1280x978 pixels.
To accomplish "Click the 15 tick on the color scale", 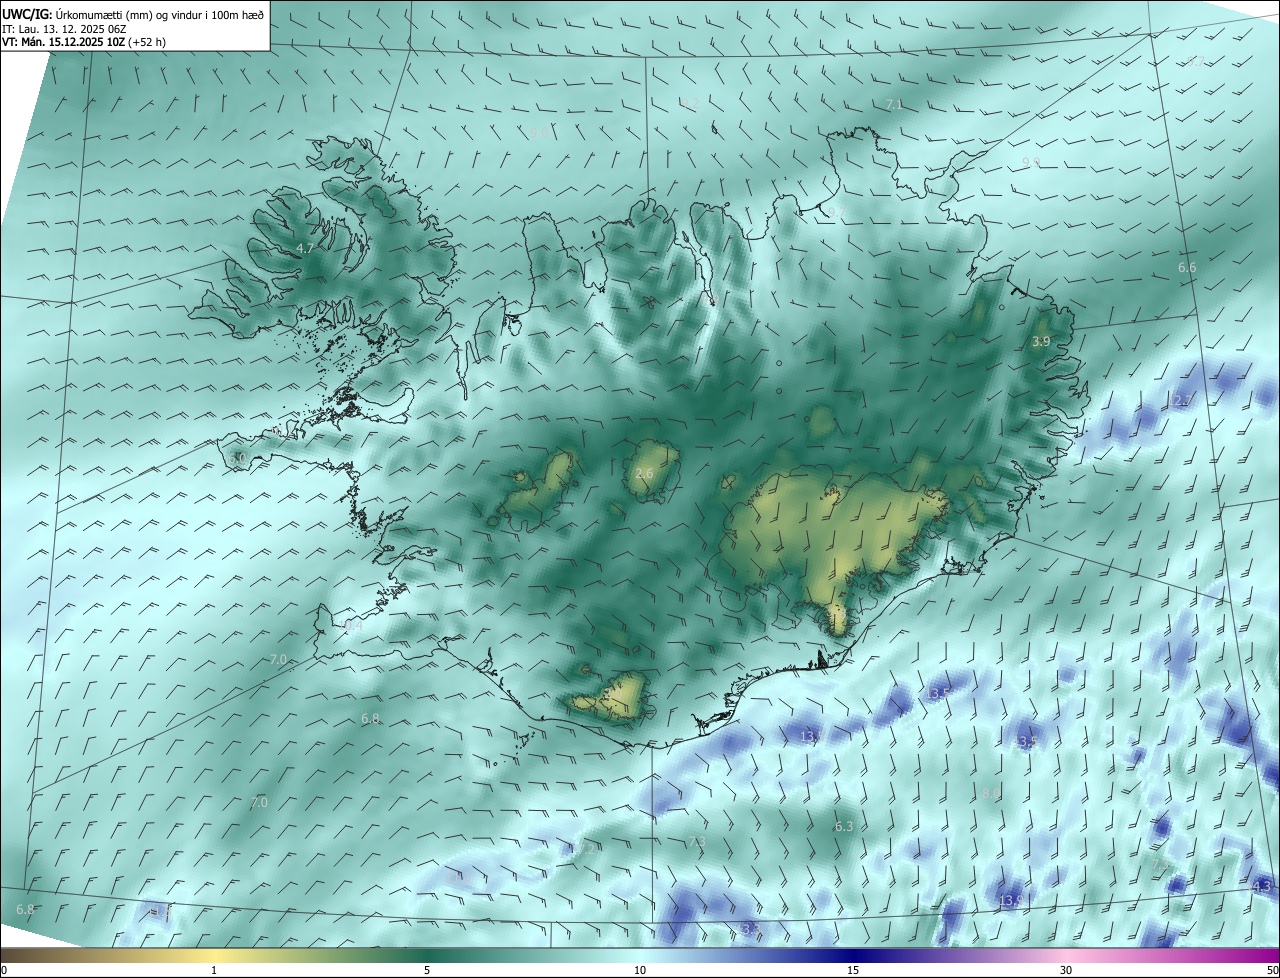I will [x=853, y=970].
